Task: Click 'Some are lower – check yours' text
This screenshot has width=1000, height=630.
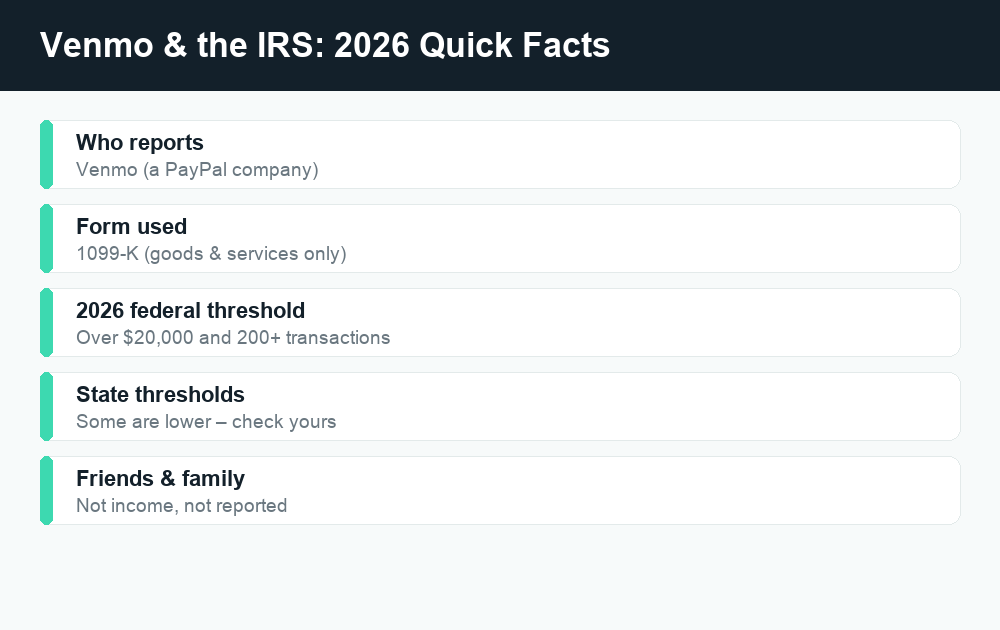Action: [x=206, y=421]
